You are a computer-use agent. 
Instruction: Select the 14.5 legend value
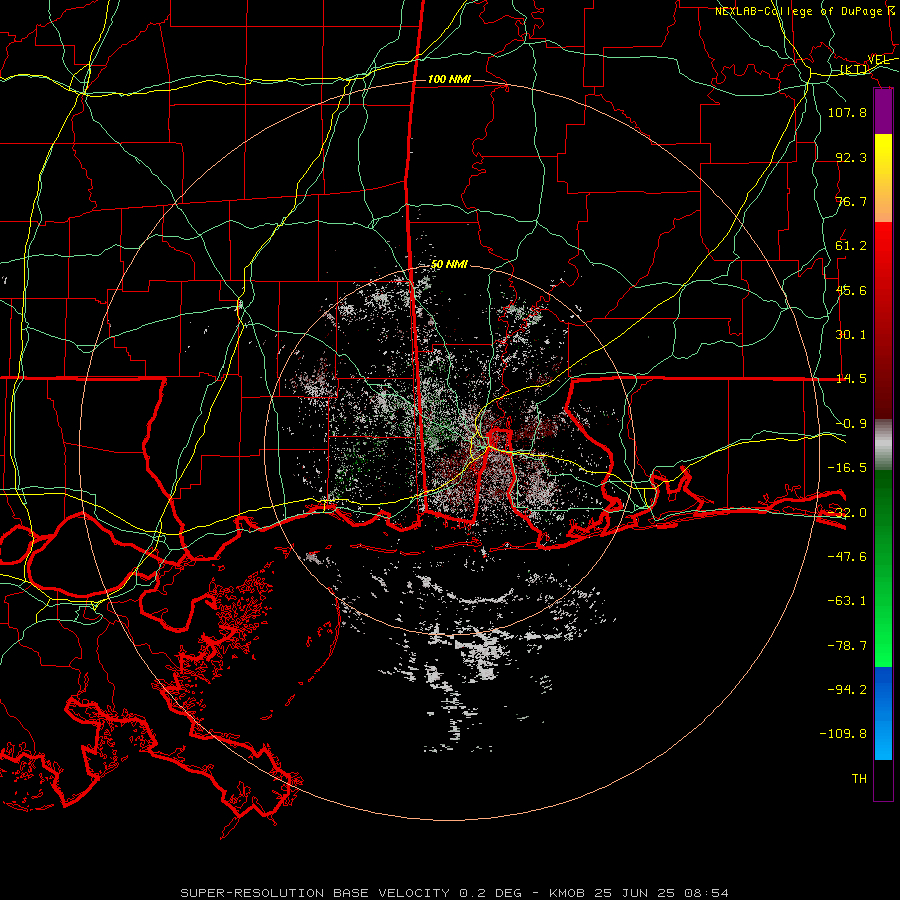pos(851,379)
